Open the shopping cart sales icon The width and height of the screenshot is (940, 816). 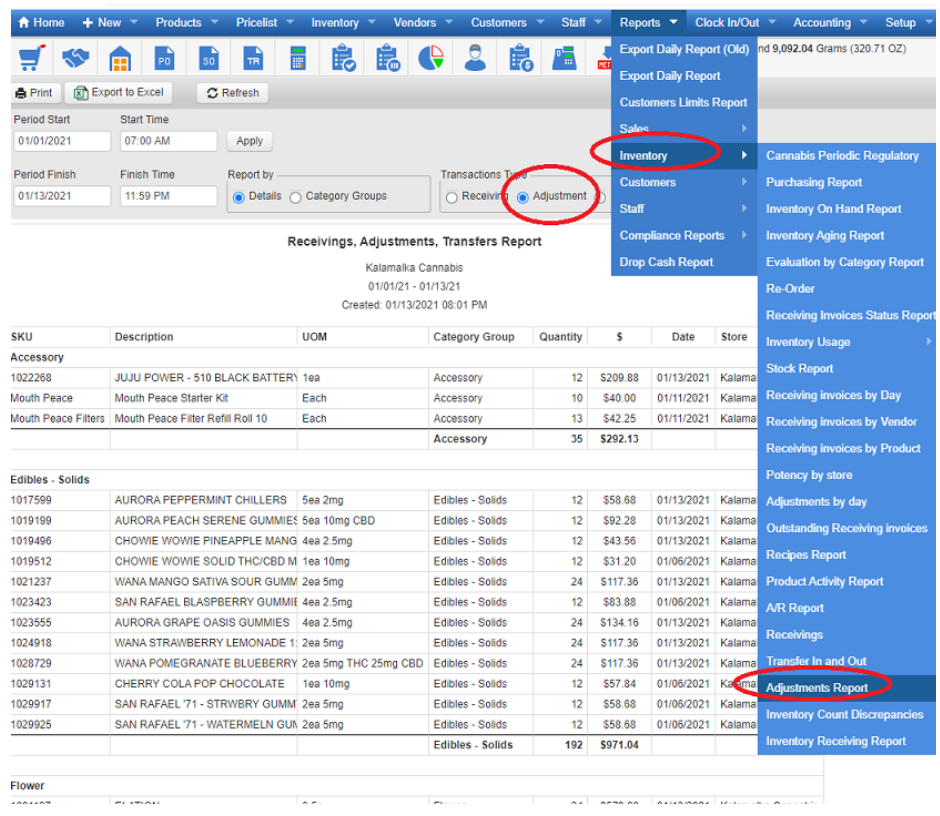(31, 58)
